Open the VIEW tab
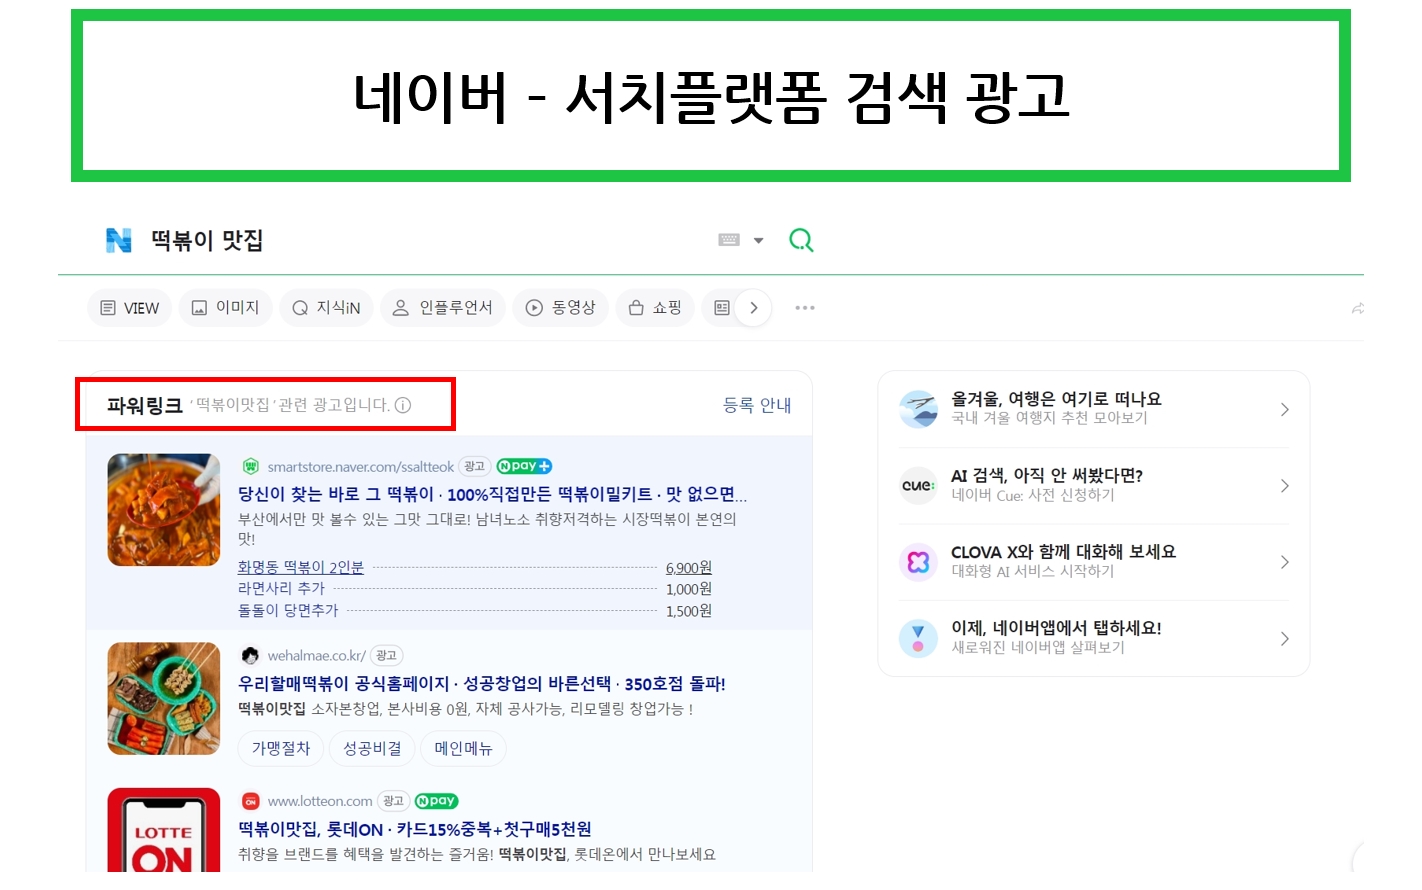 (x=130, y=308)
